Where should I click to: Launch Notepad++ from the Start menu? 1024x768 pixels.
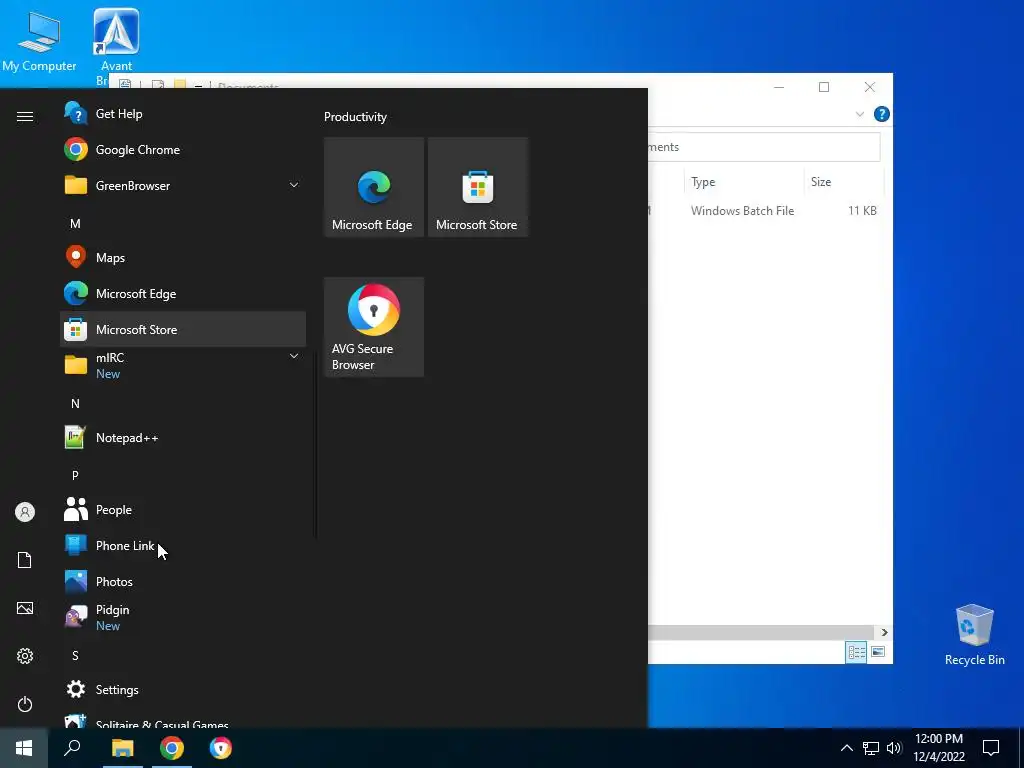coord(183,438)
